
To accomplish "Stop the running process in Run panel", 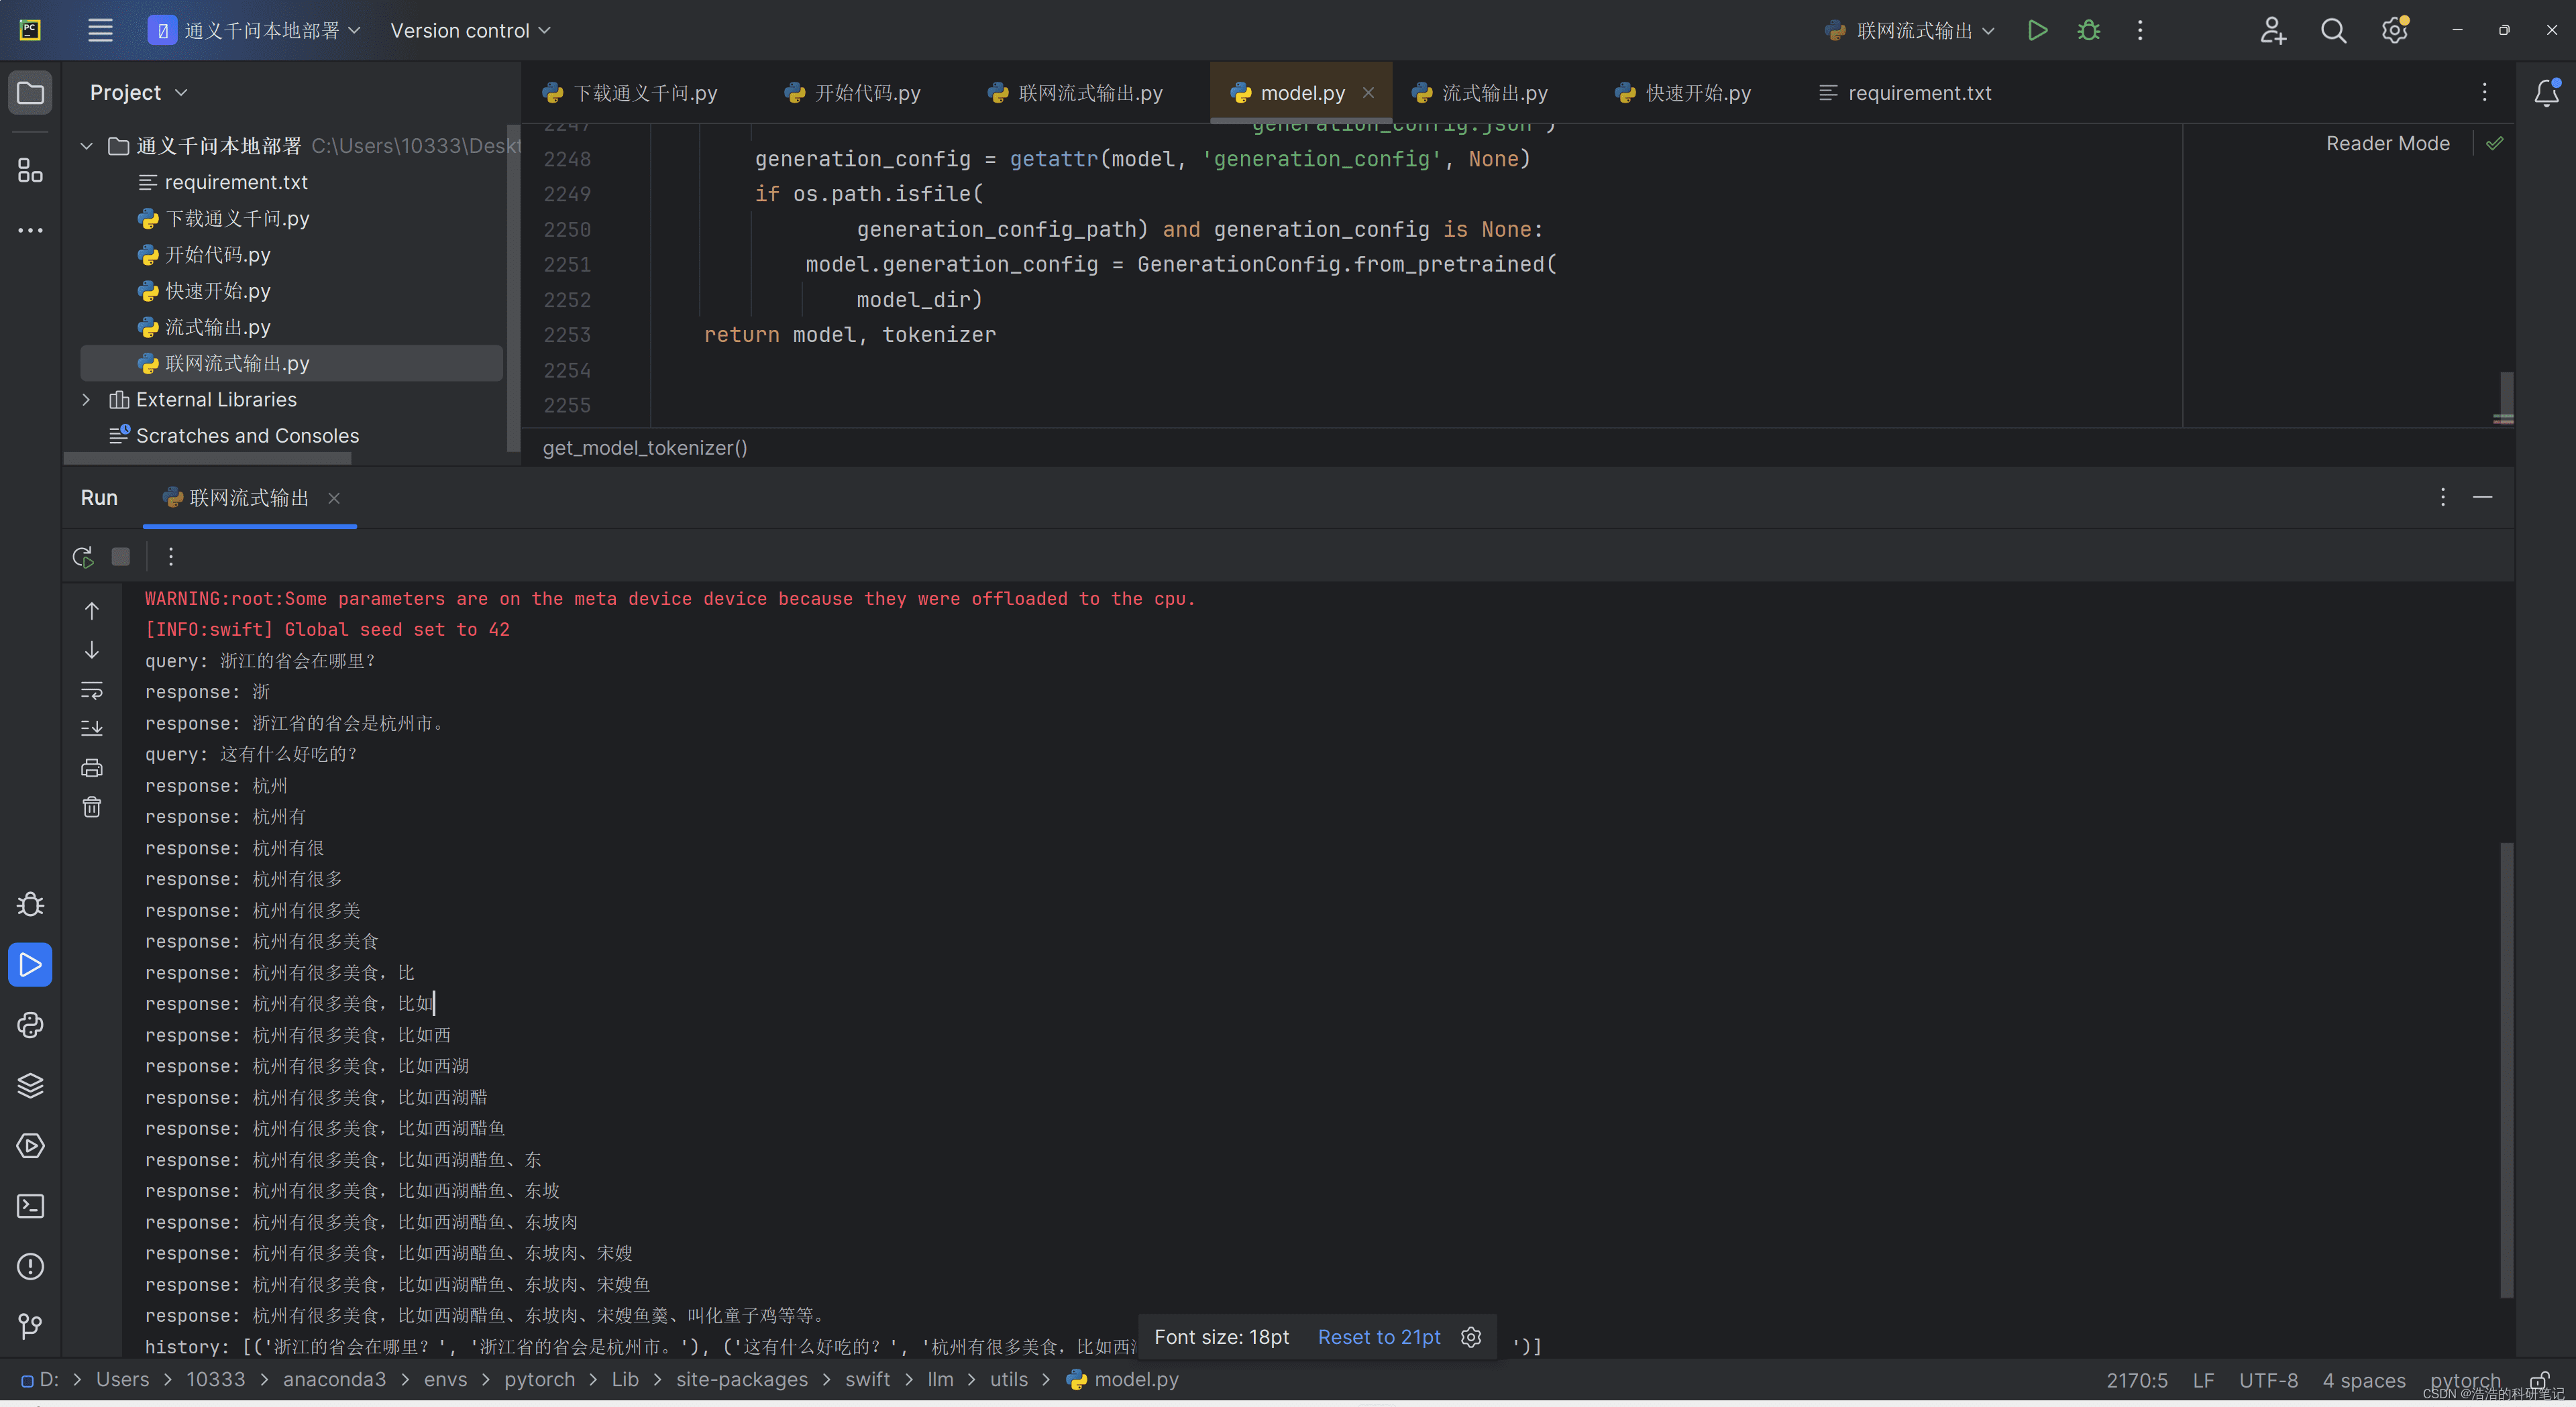I will coord(121,556).
